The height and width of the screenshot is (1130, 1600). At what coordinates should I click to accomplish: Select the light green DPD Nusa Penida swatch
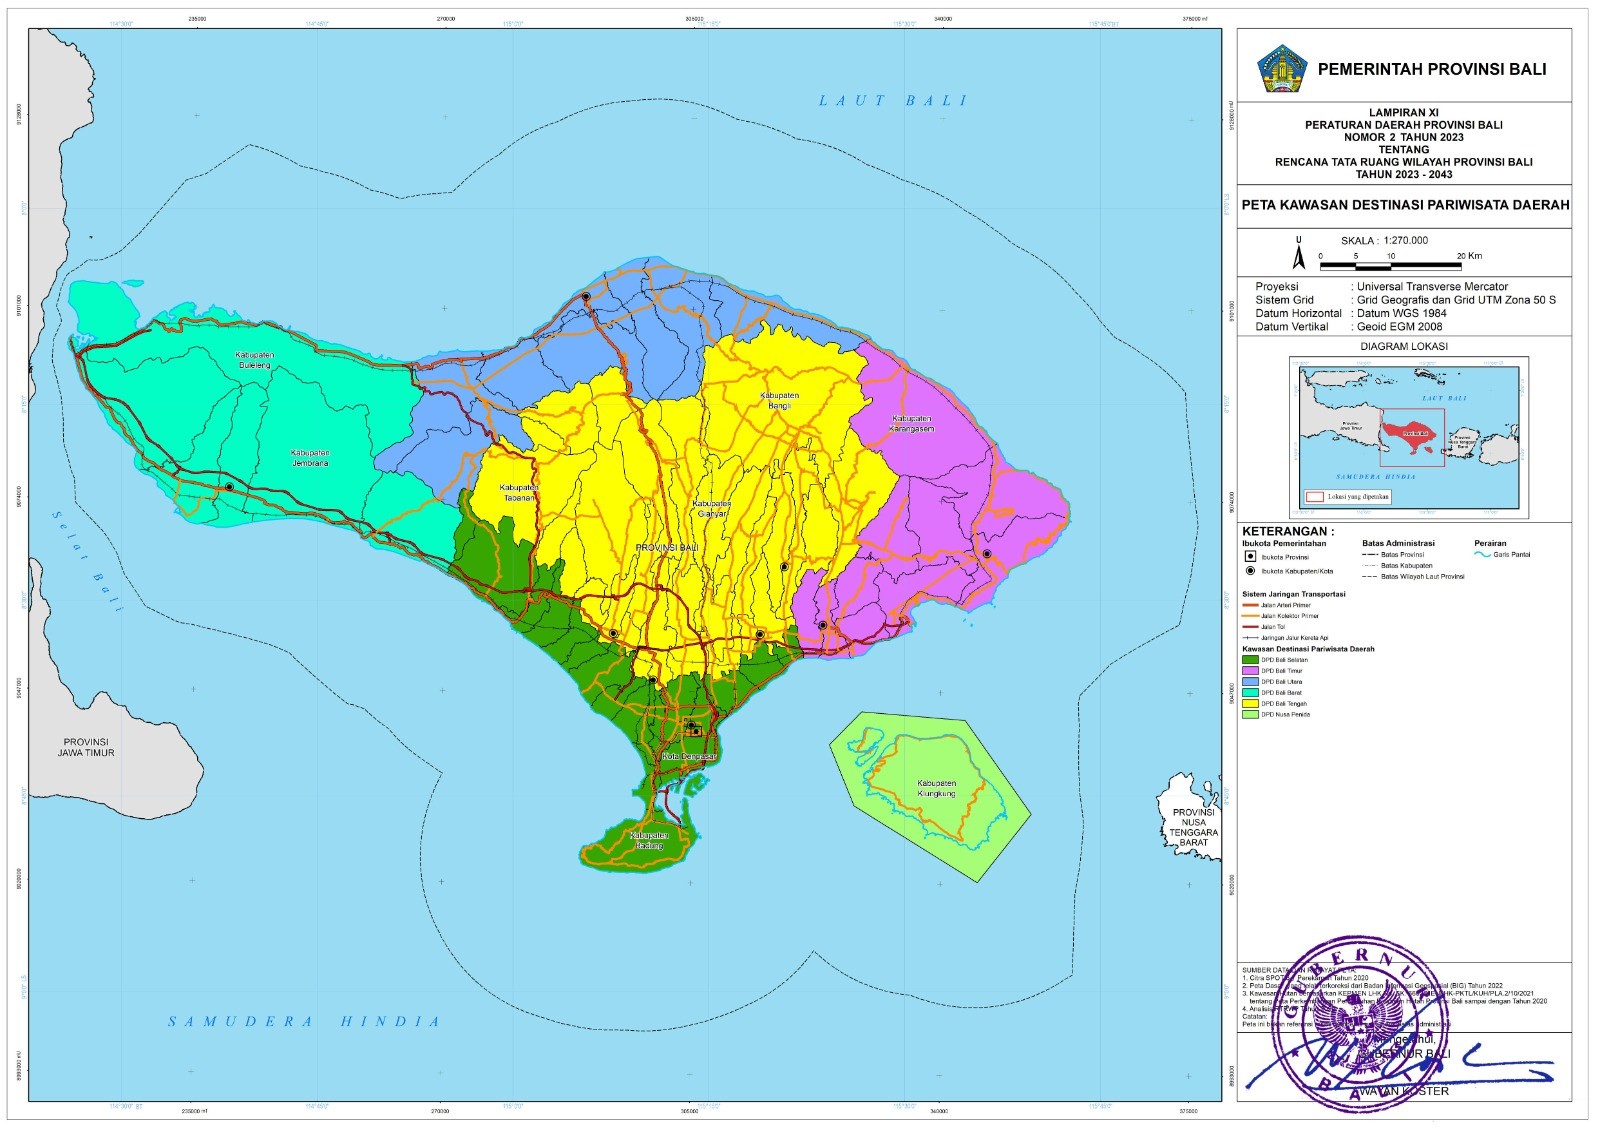(x=1250, y=715)
